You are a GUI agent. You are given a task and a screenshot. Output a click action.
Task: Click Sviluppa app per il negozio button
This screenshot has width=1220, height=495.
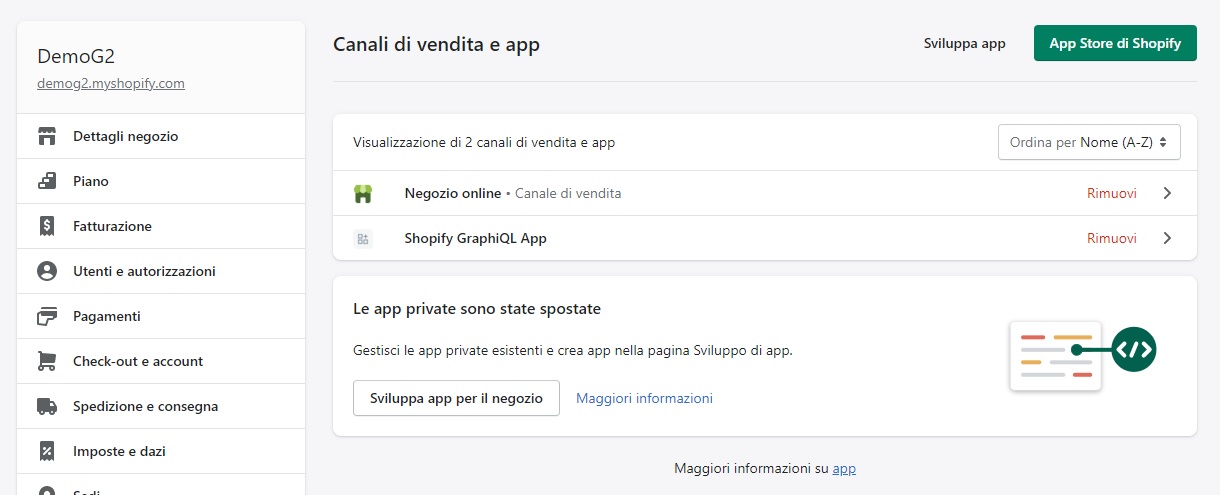pos(456,398)
